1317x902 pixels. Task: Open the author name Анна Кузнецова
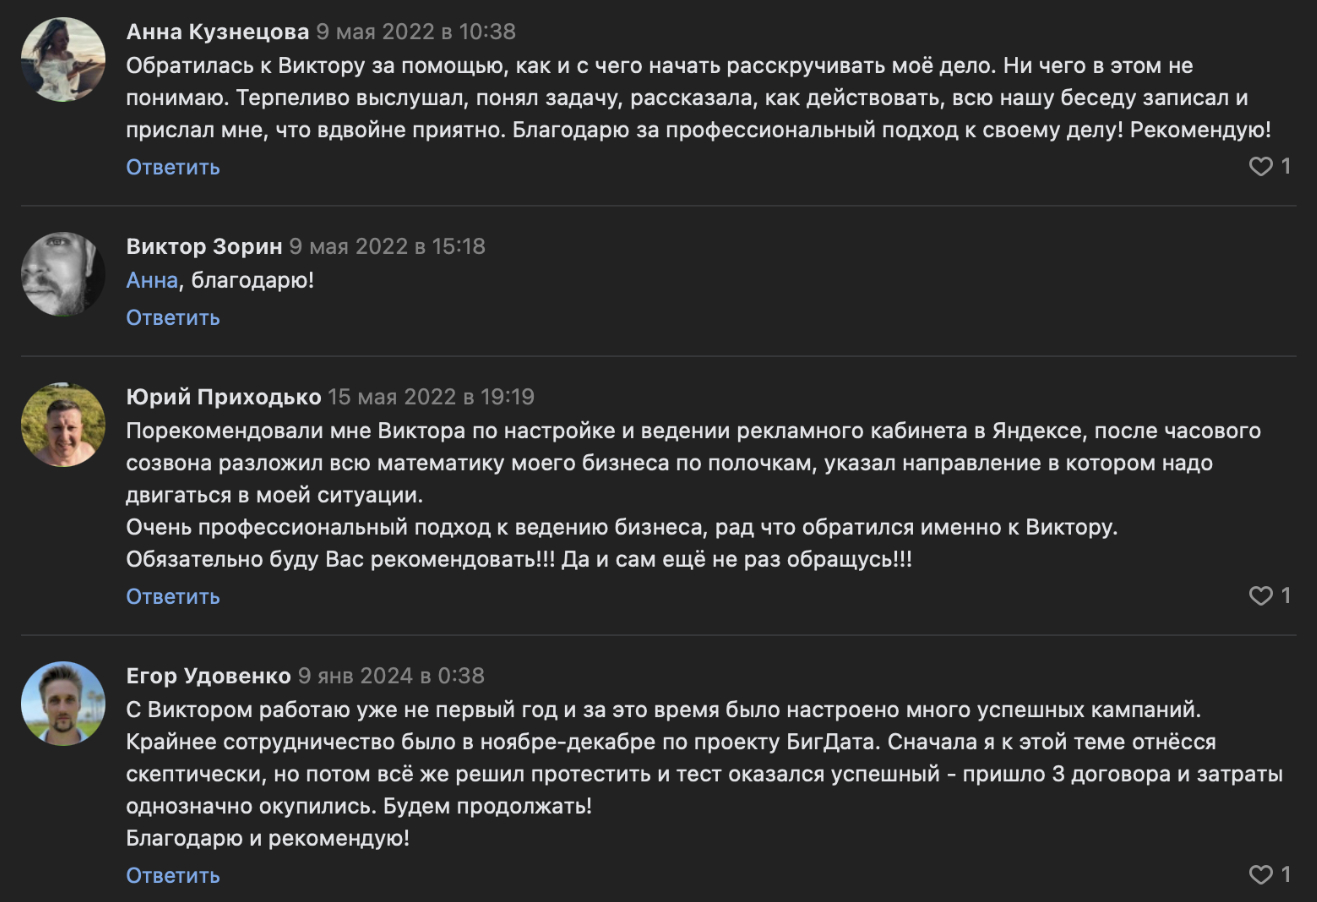click(217, 32)
